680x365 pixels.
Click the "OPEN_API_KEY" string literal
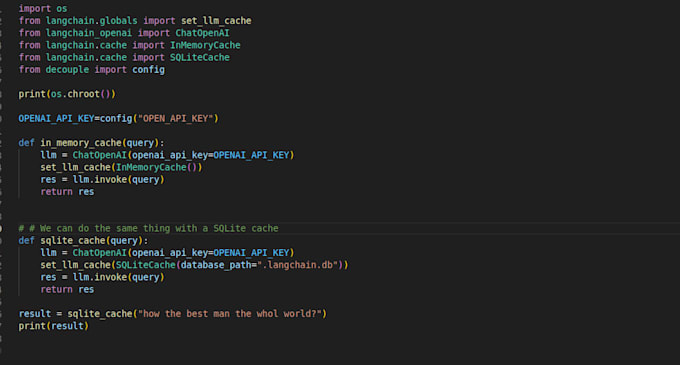[178, 118]
